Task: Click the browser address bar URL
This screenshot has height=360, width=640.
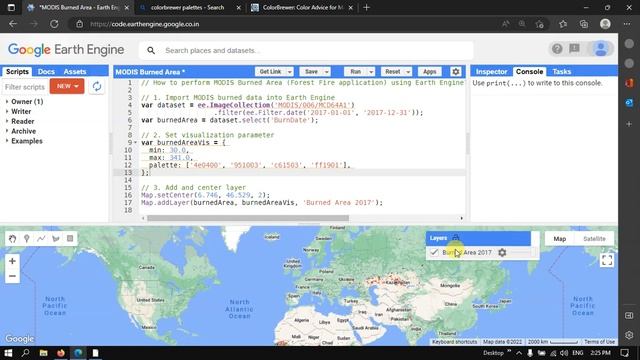Action: [x=144, y=24]
